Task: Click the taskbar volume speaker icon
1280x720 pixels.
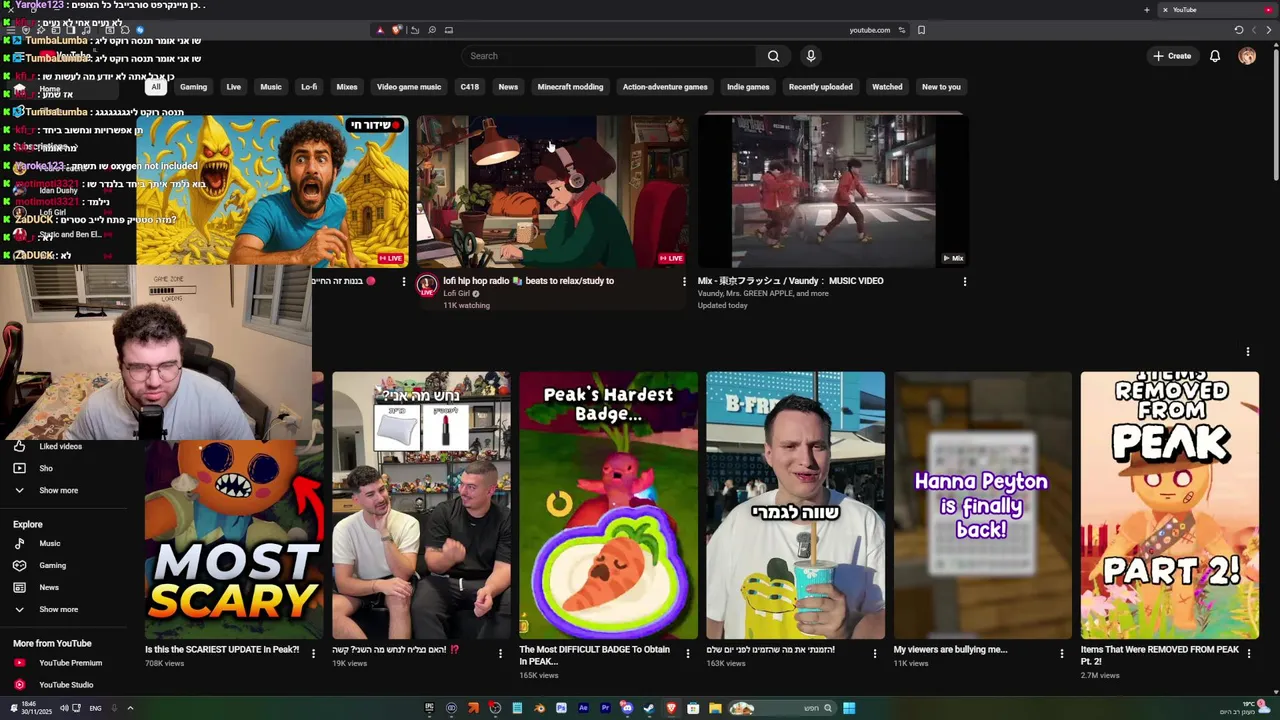Action: [63, 708]
